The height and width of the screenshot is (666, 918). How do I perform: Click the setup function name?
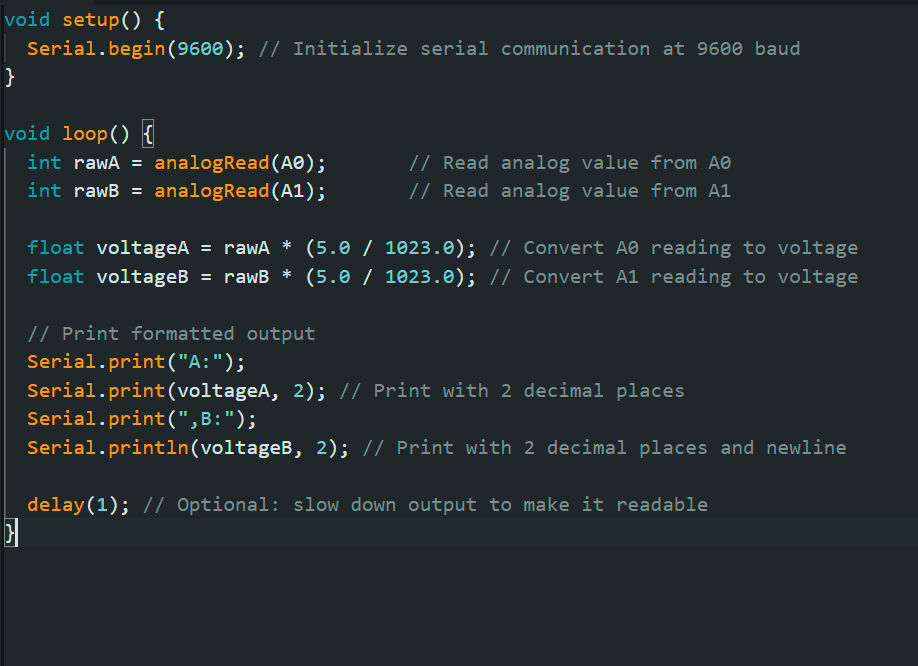pos(90,20)
